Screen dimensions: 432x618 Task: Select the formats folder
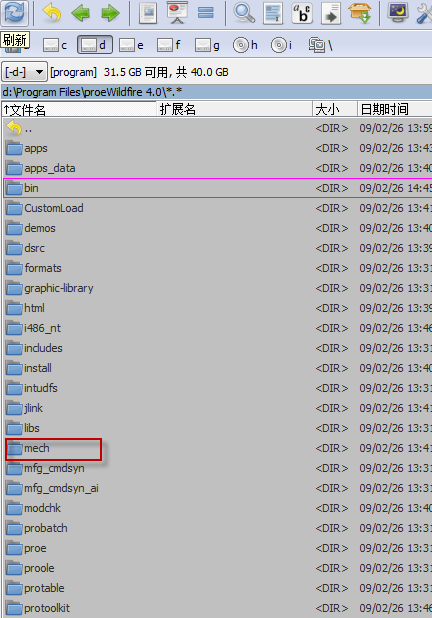click(x=34, y=268)
